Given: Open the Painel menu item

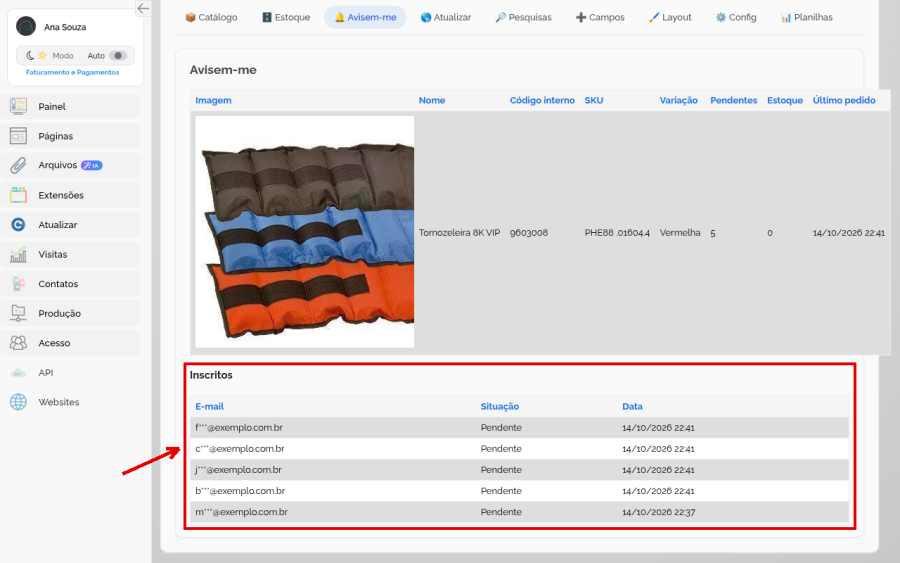Looking at the screenshot, I should click(x=71, y=106).
